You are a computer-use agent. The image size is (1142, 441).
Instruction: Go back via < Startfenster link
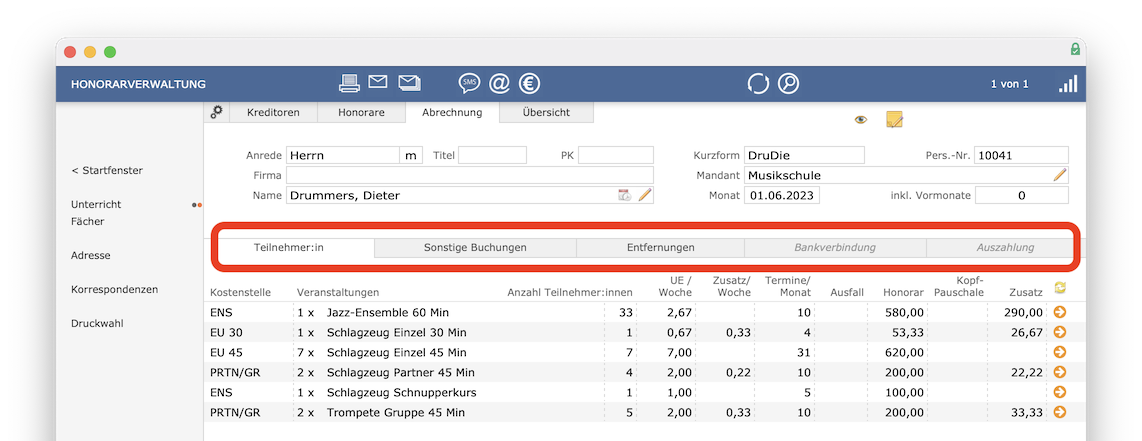coord(107,170)
